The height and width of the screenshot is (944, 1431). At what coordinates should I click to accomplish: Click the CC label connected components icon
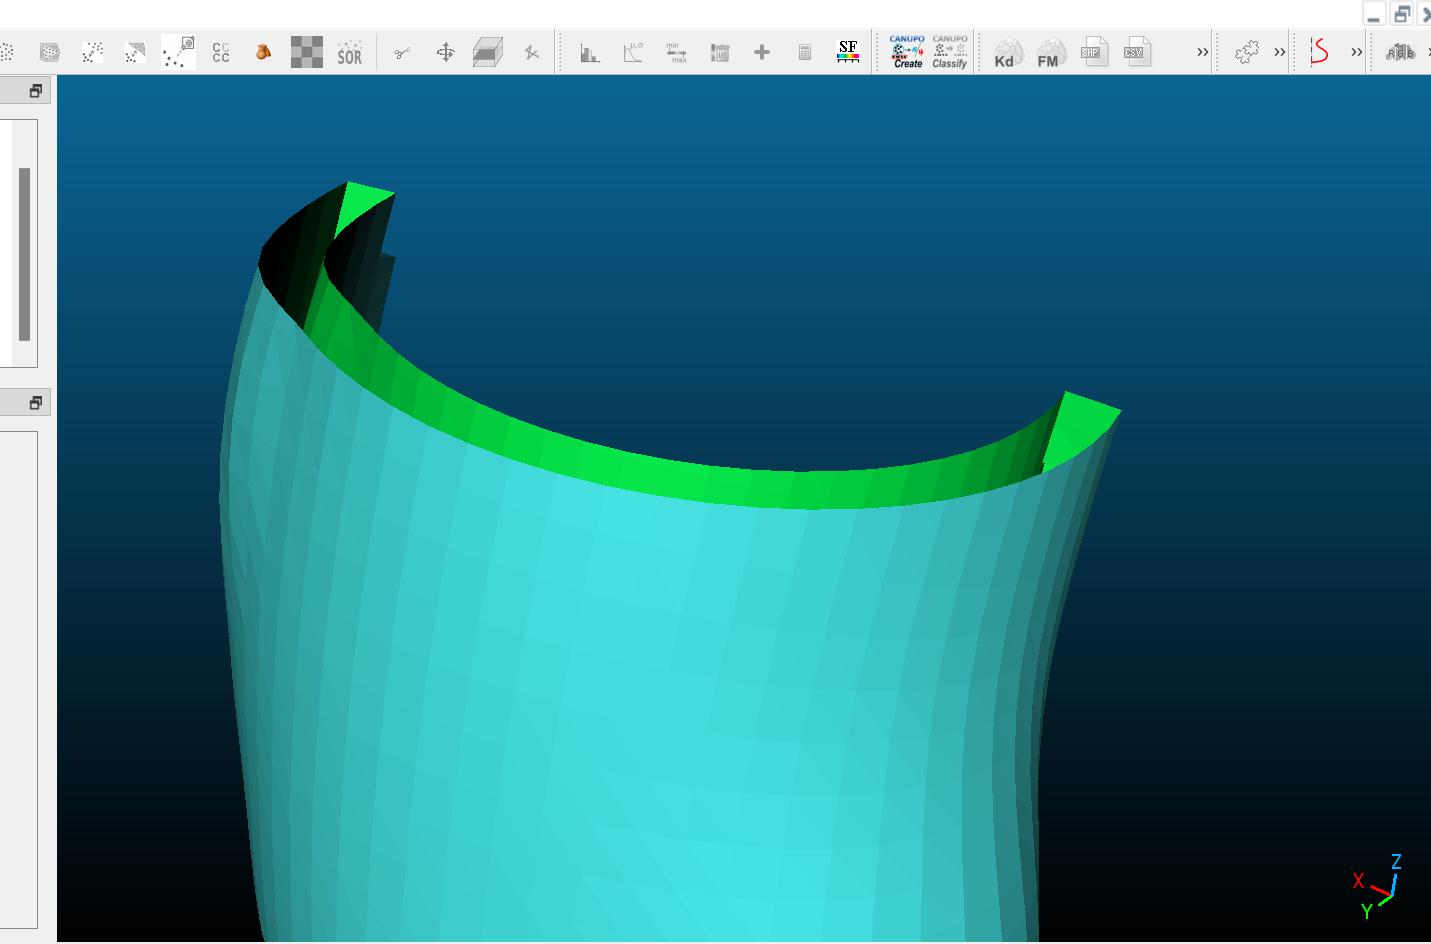(x=221, y=53)
